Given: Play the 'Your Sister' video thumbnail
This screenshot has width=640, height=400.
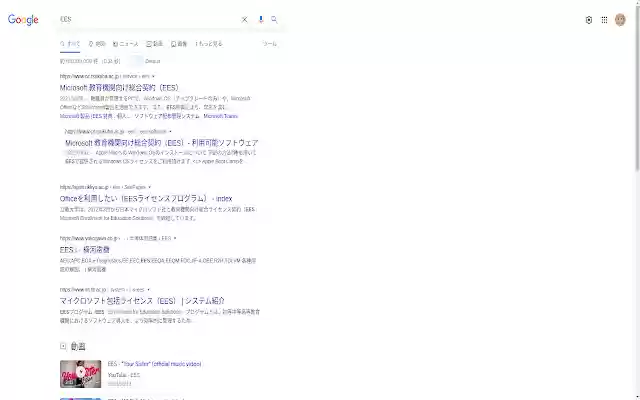Looking at the screenshot, I should click(80, 374).
